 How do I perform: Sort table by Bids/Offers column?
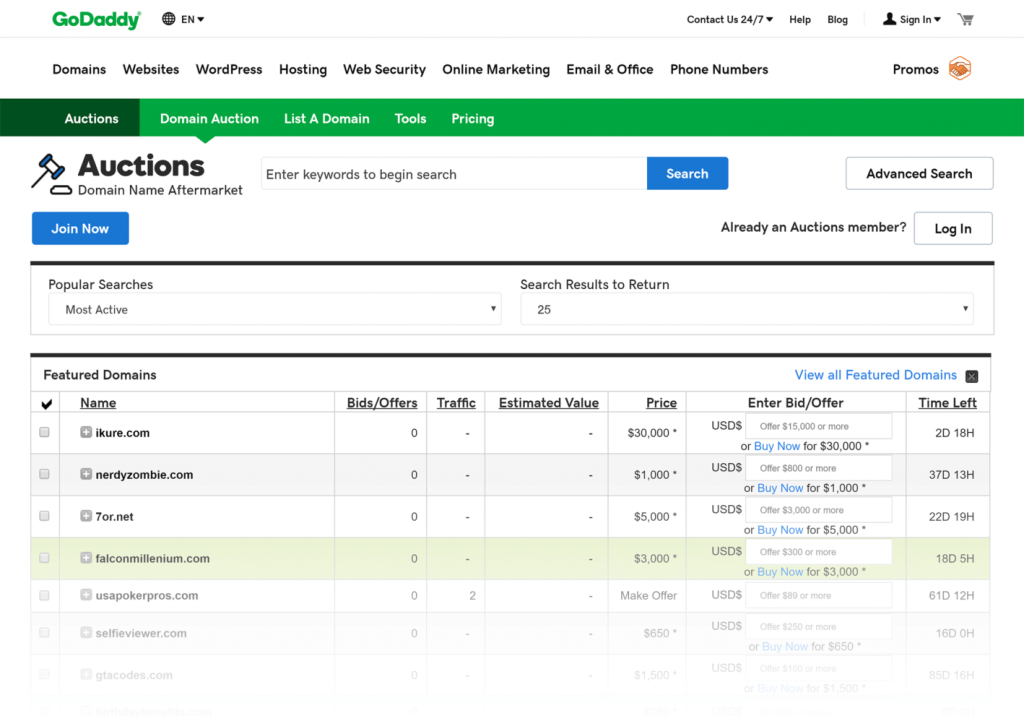382,403
